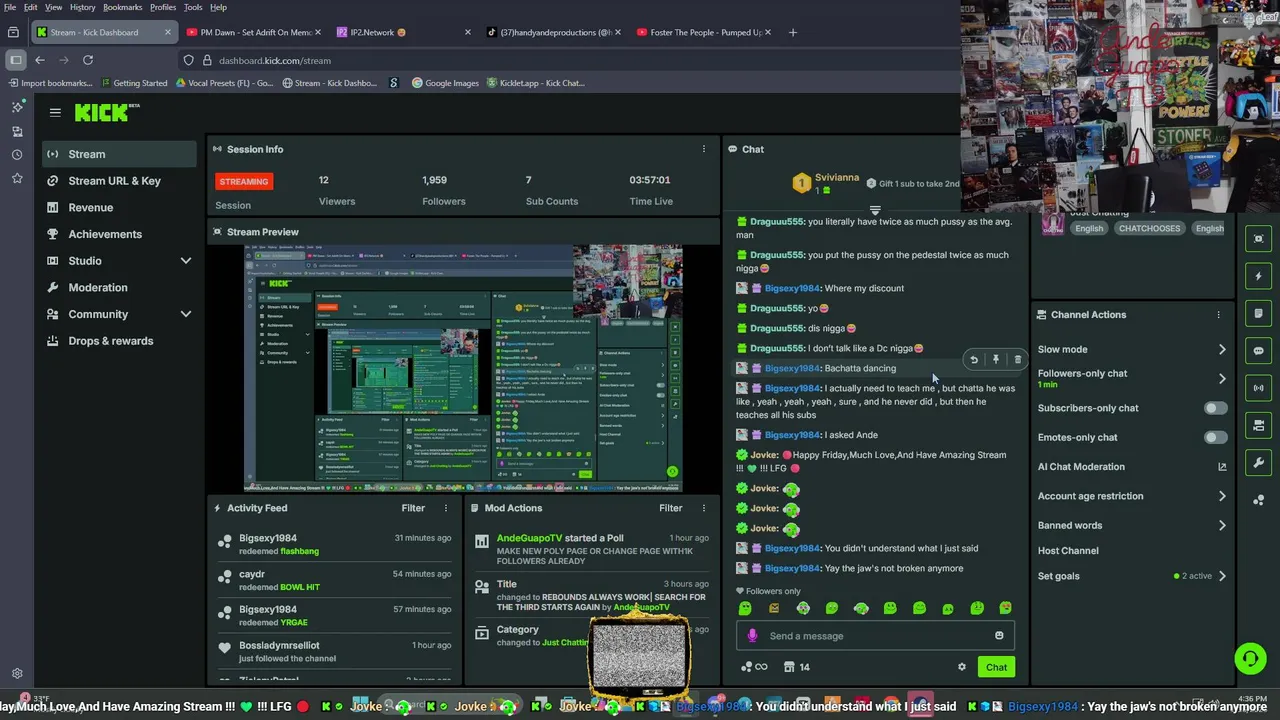This screenshot has height=720, width=1280.
Task: Click the document icon in right rail
Action: tap(1258, 313)
